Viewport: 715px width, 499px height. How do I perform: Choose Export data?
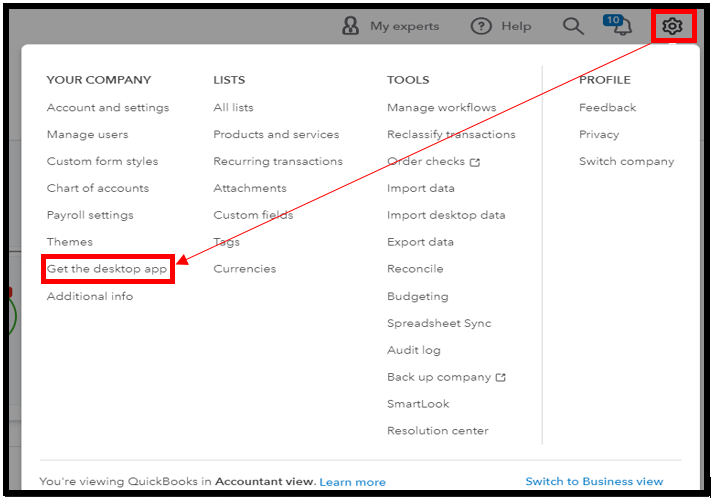(x=420, y=242)
